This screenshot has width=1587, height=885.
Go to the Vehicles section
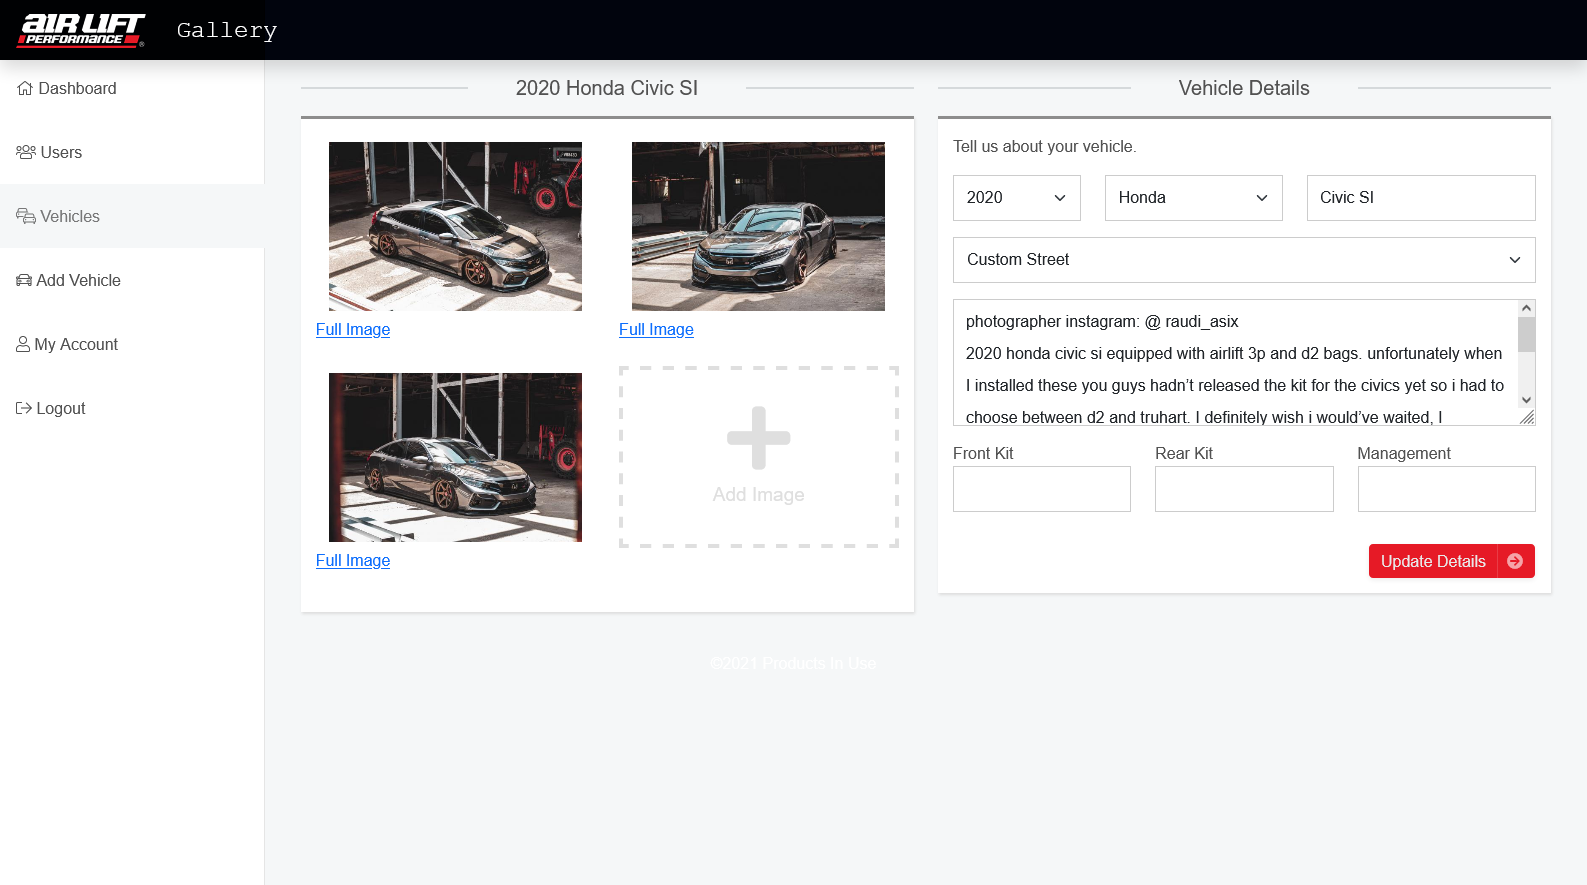tap(132, 216)
